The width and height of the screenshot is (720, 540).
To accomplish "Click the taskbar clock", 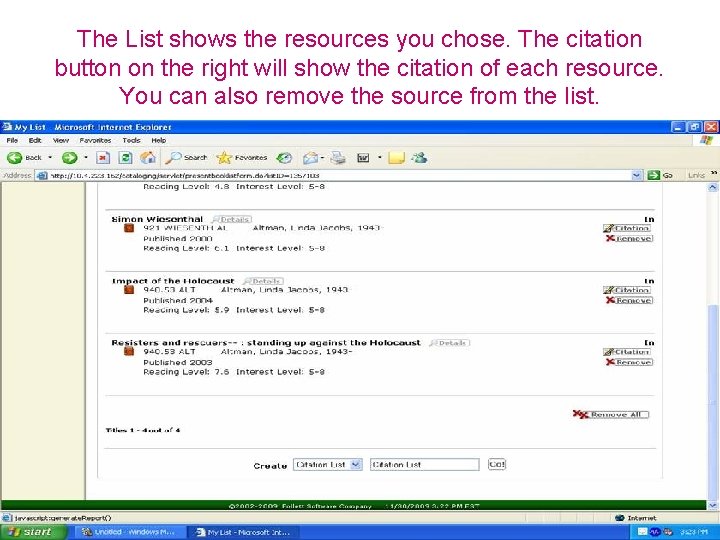I will click(x=693, y=532).
